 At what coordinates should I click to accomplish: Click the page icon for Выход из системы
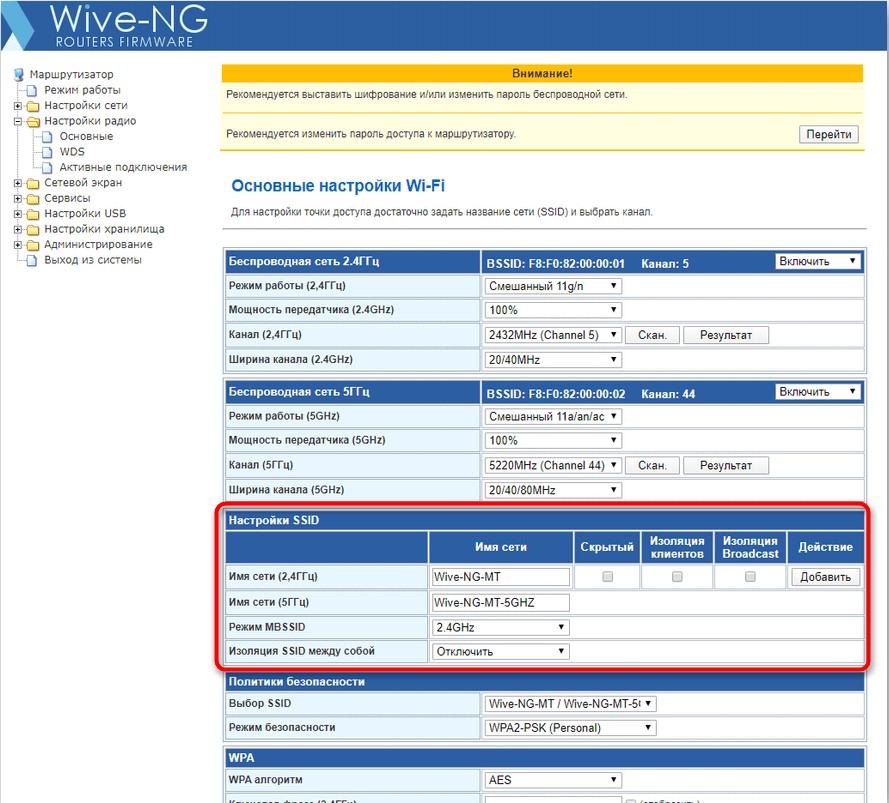(x=33, y=260)
